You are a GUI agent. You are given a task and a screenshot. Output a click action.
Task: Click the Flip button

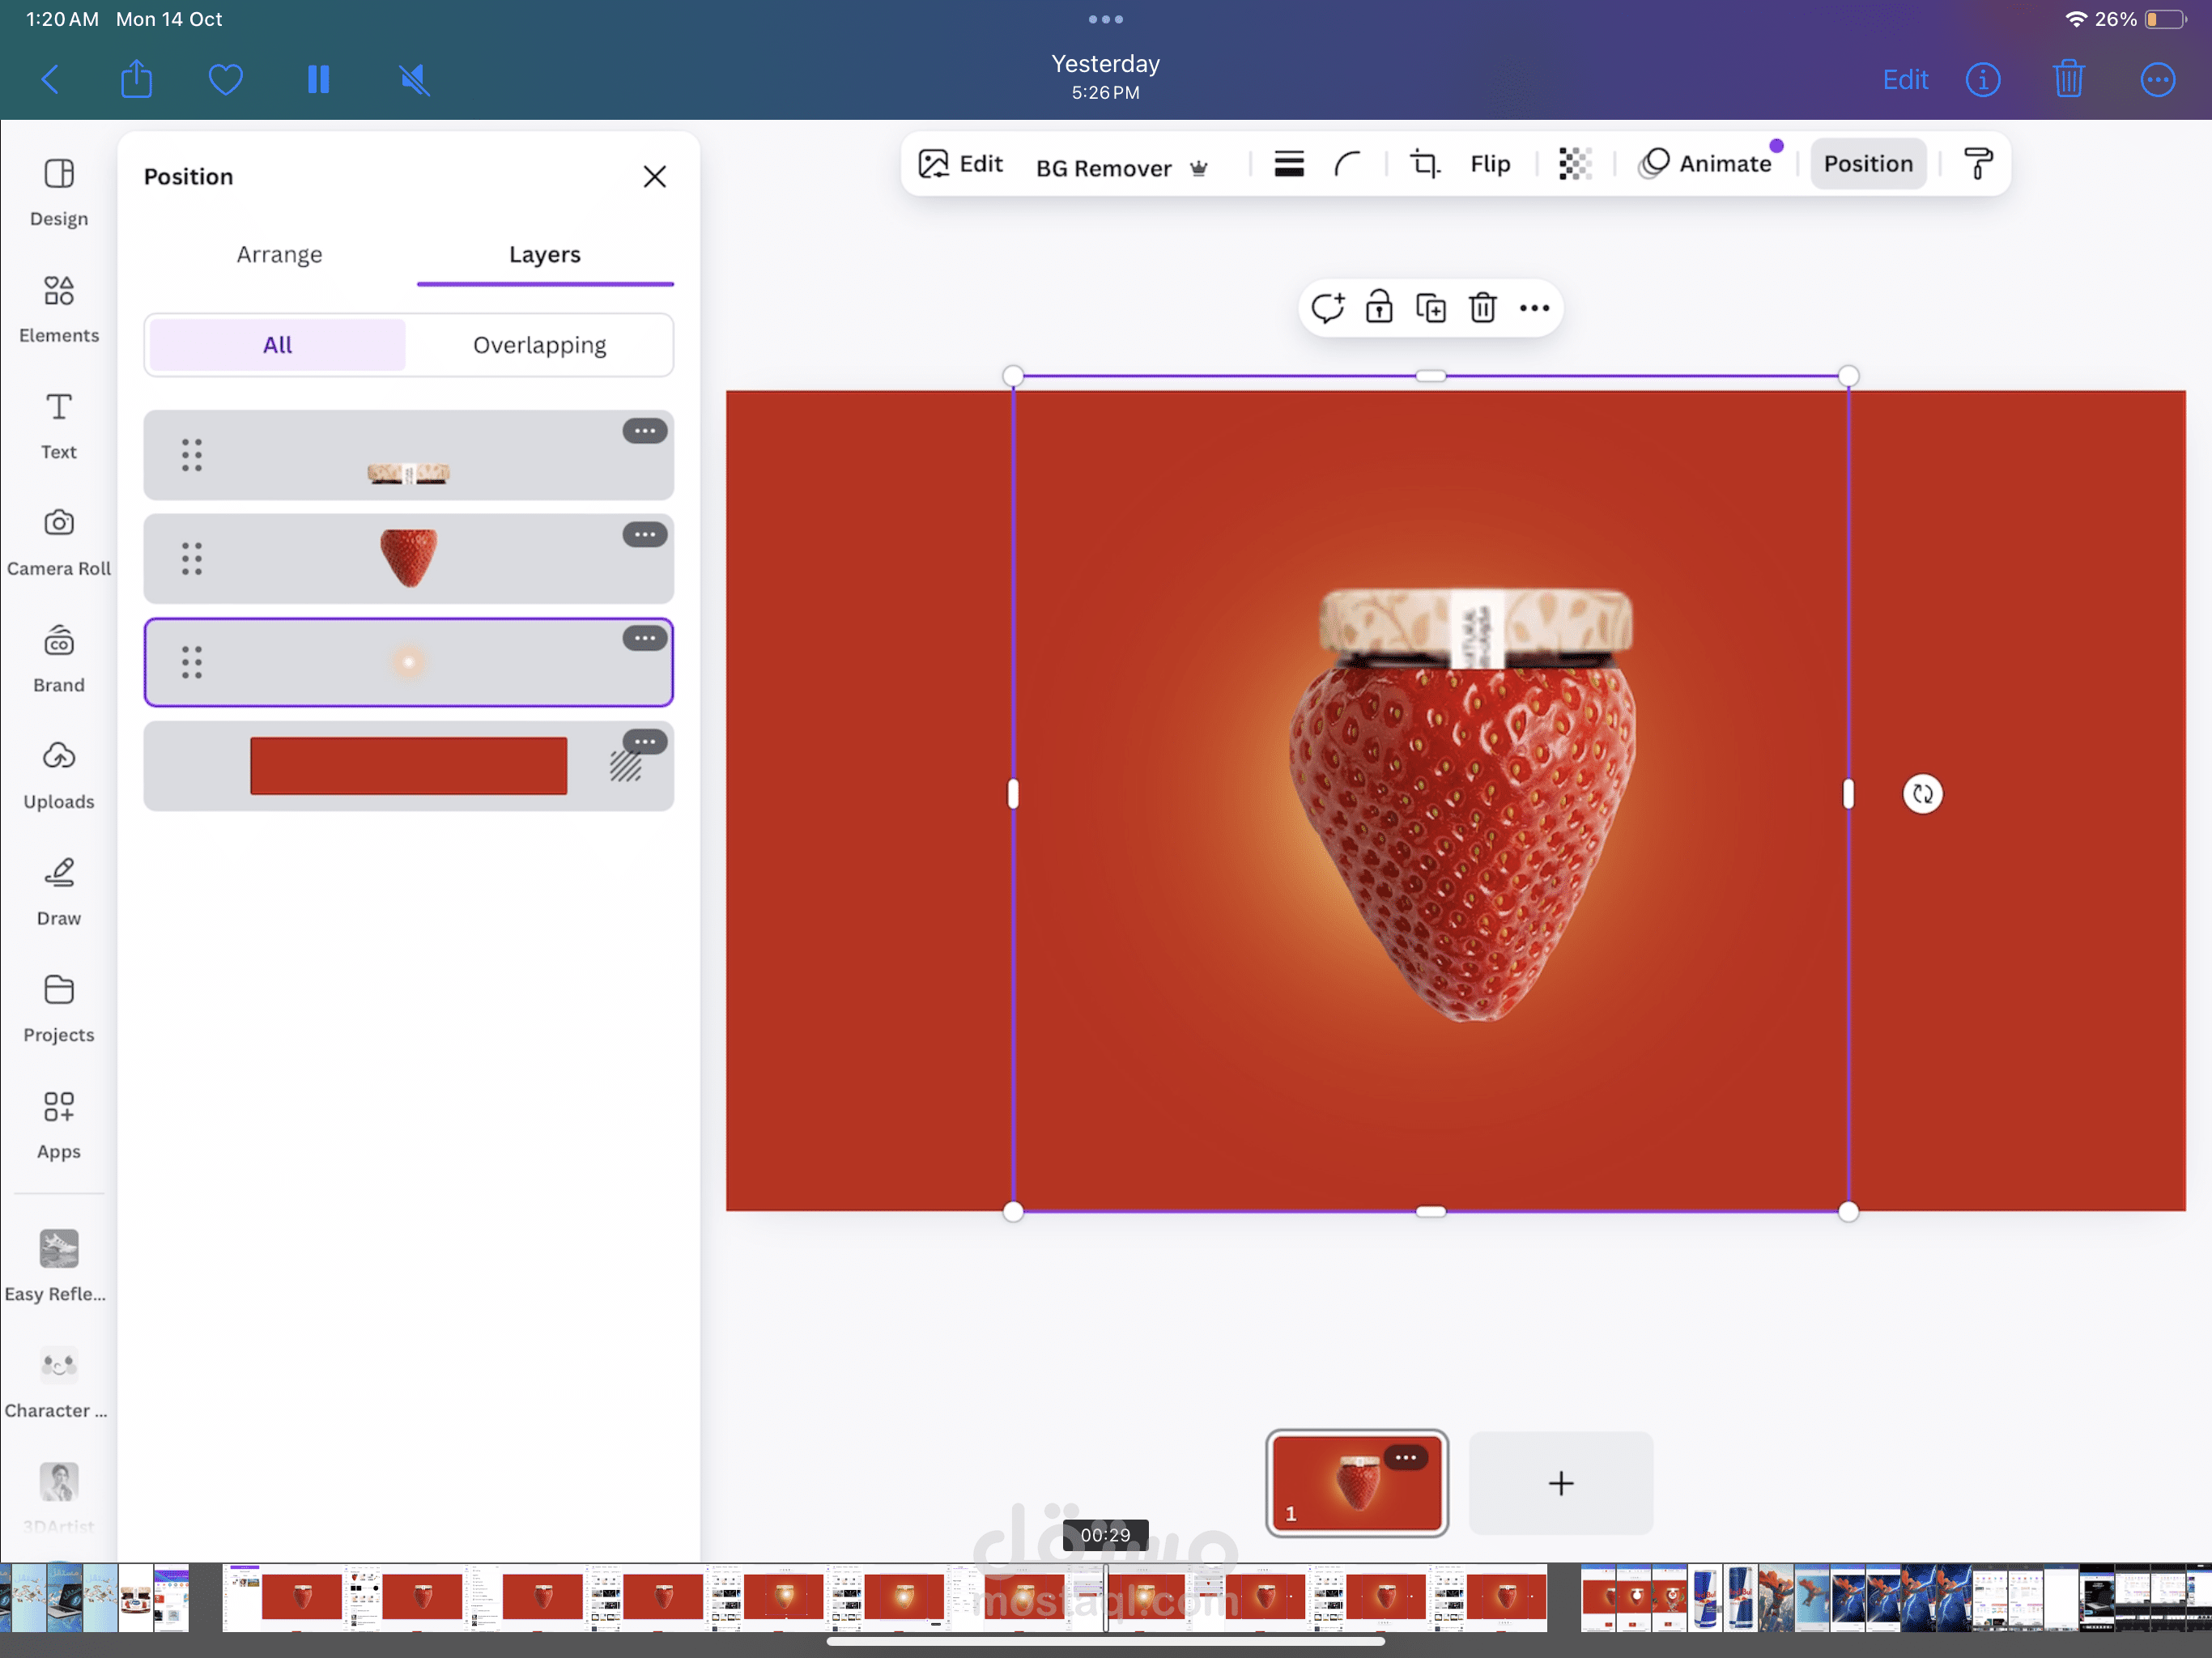click(x=1489, y=164)
